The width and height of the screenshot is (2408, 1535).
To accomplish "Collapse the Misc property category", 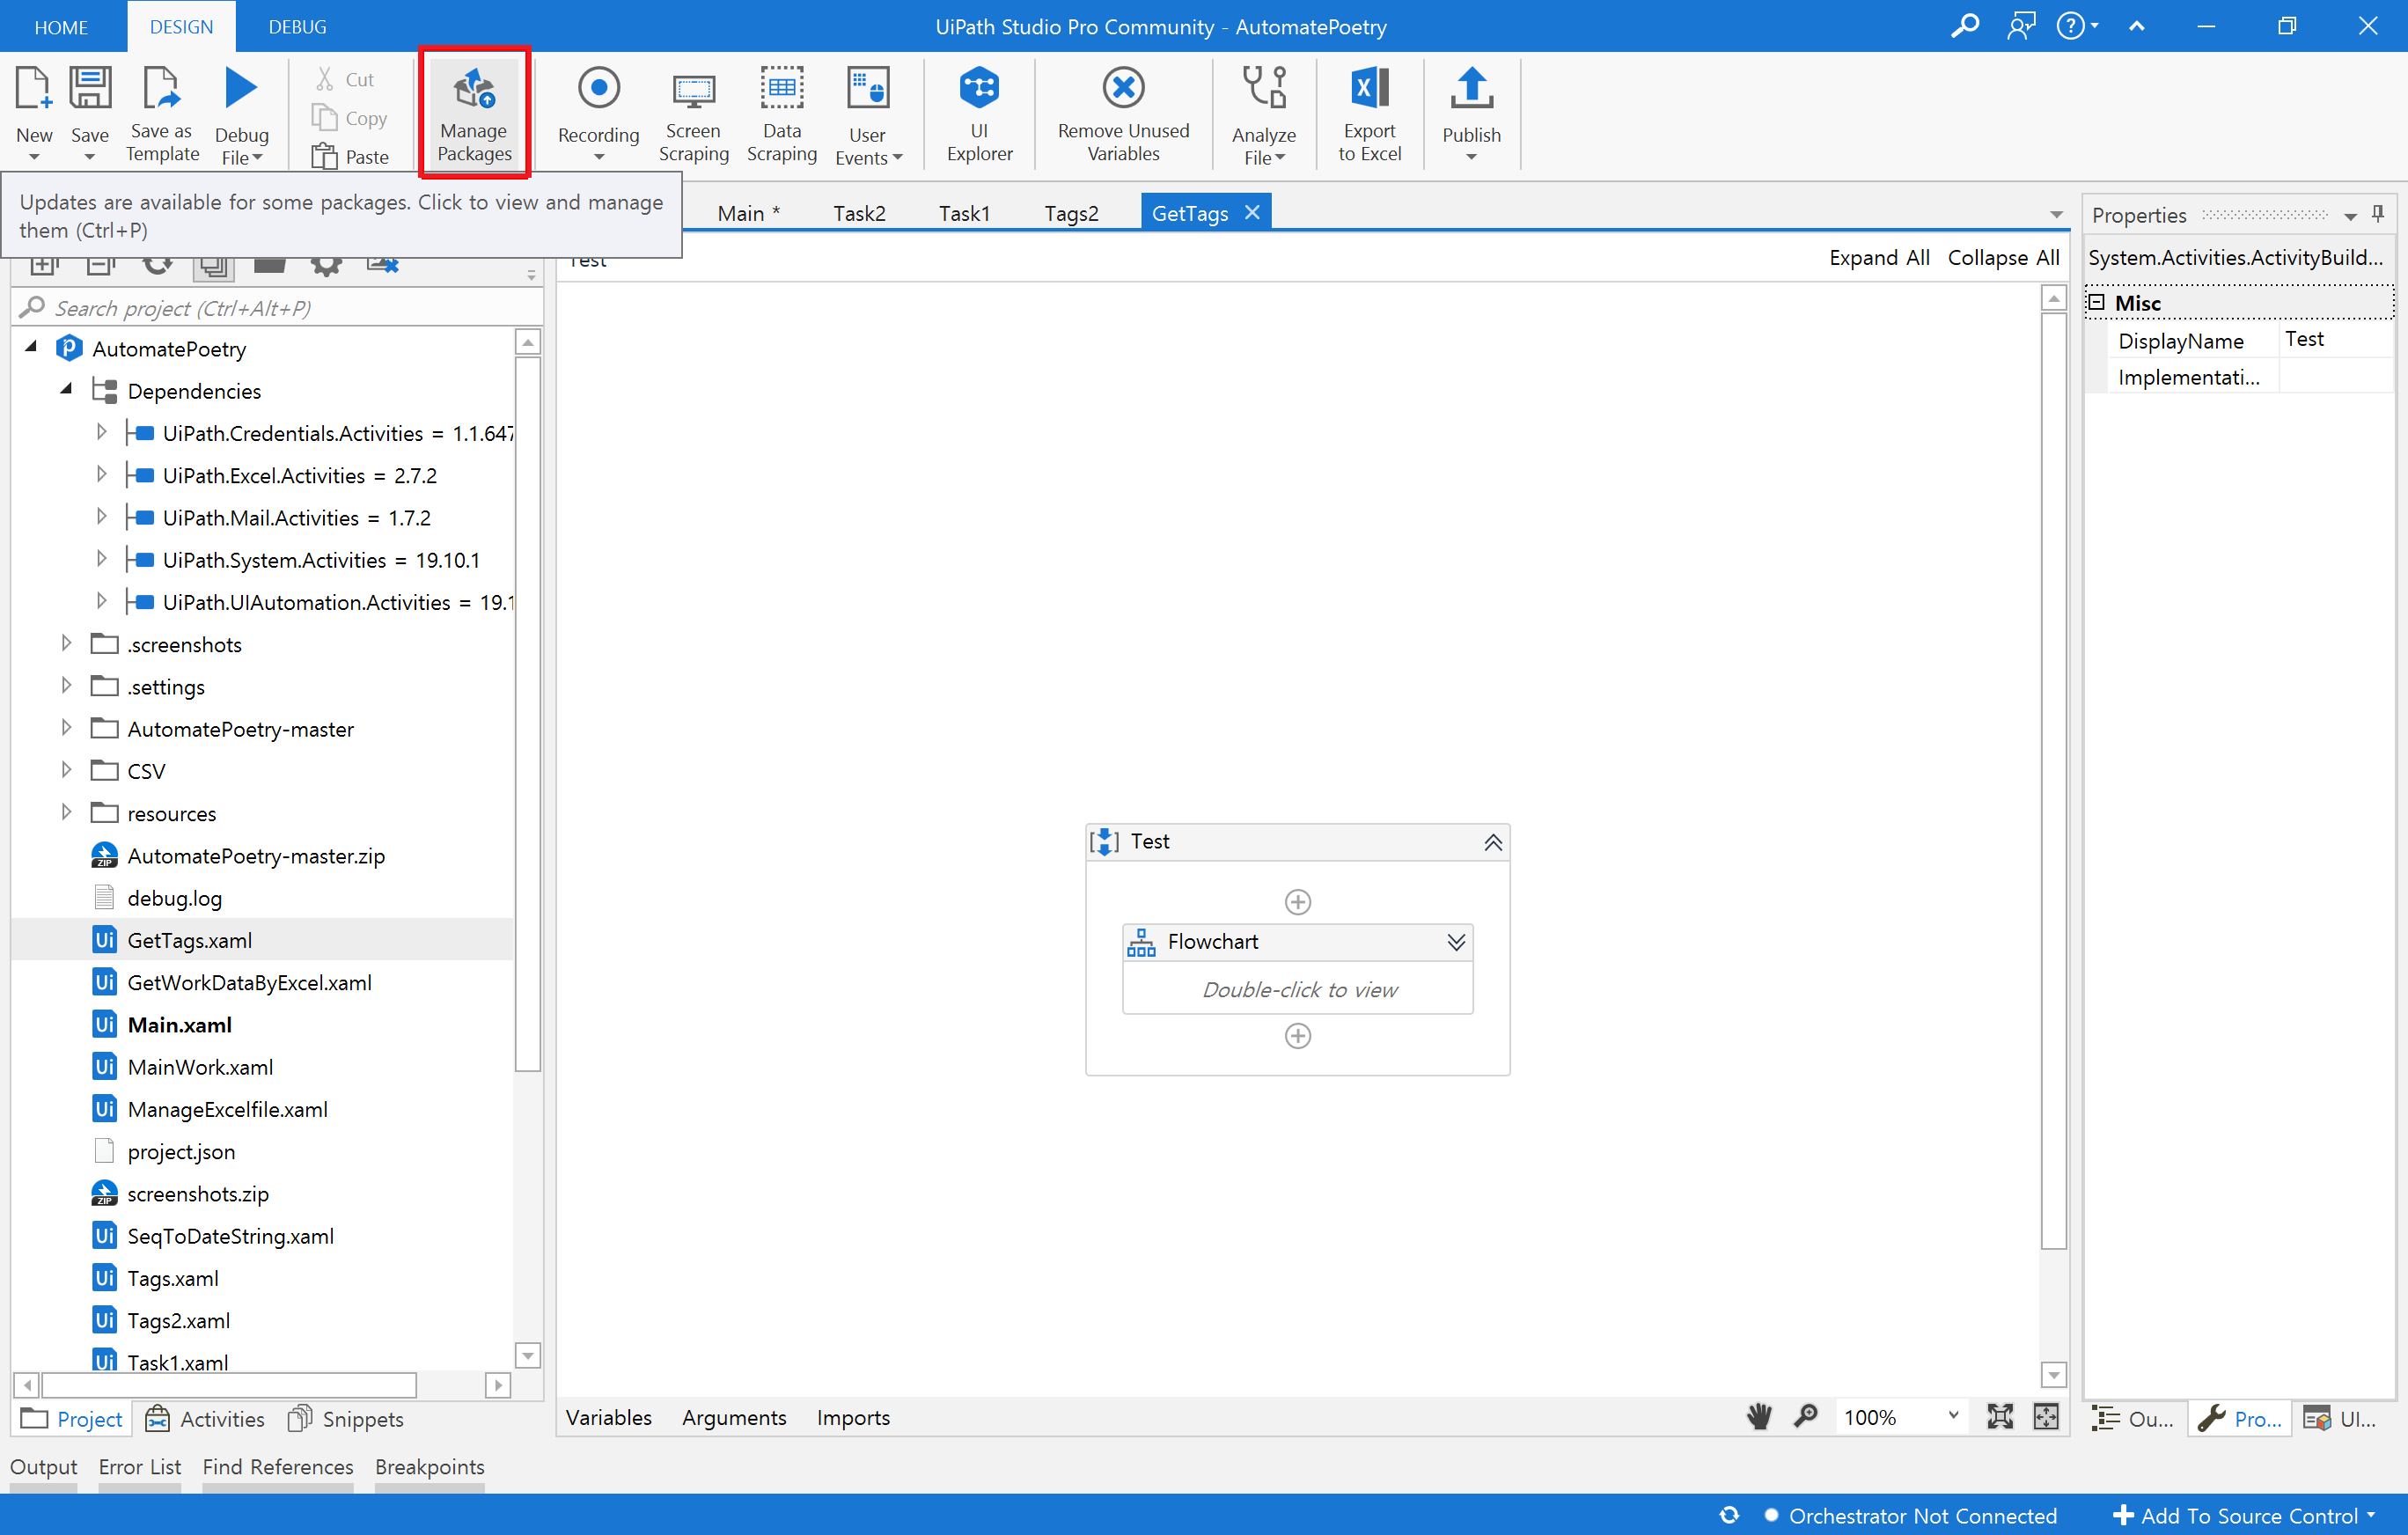I will coord(2097,302).
